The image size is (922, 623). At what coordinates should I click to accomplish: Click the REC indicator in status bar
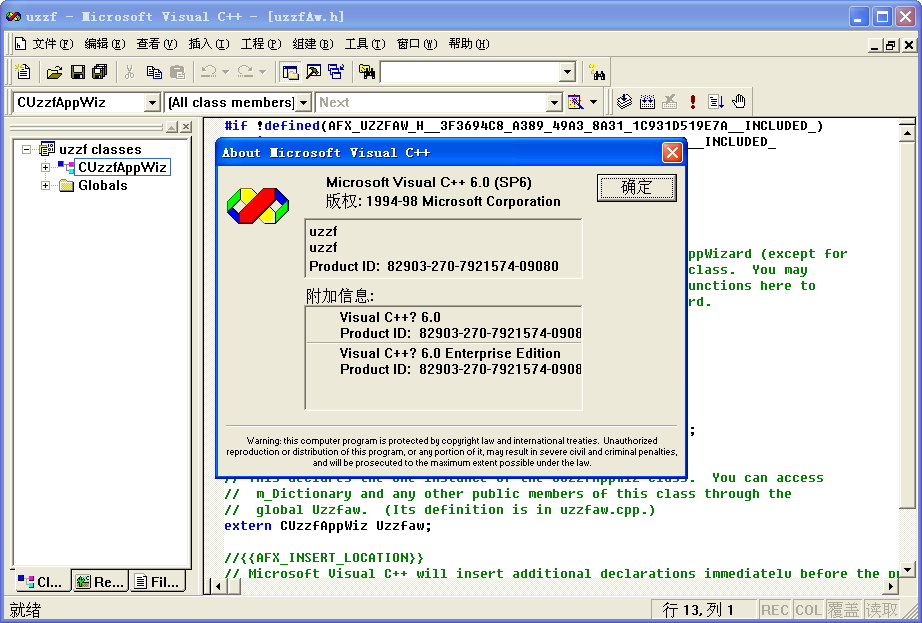click(x=774, y=610)
